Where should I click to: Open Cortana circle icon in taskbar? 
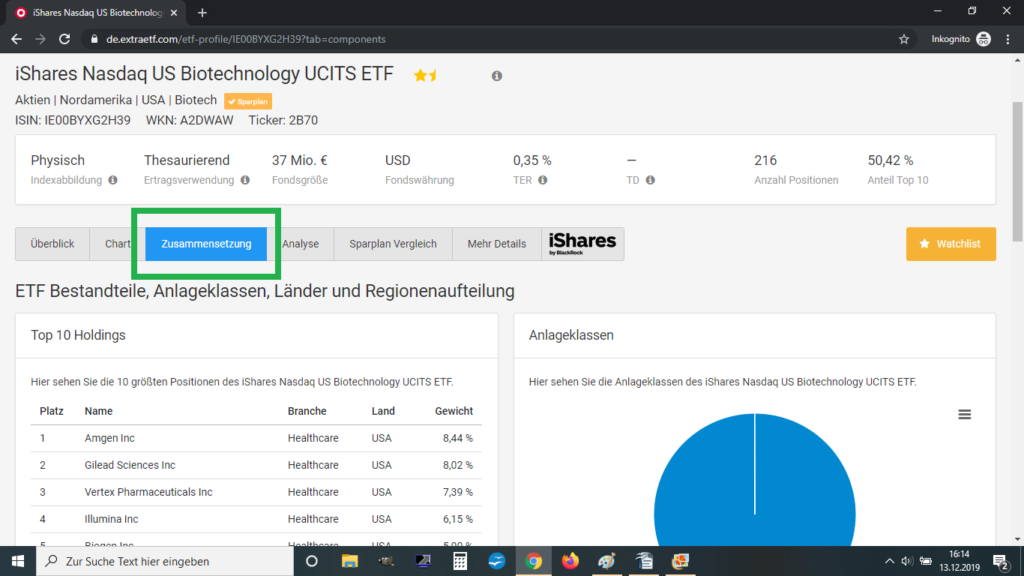312,561
